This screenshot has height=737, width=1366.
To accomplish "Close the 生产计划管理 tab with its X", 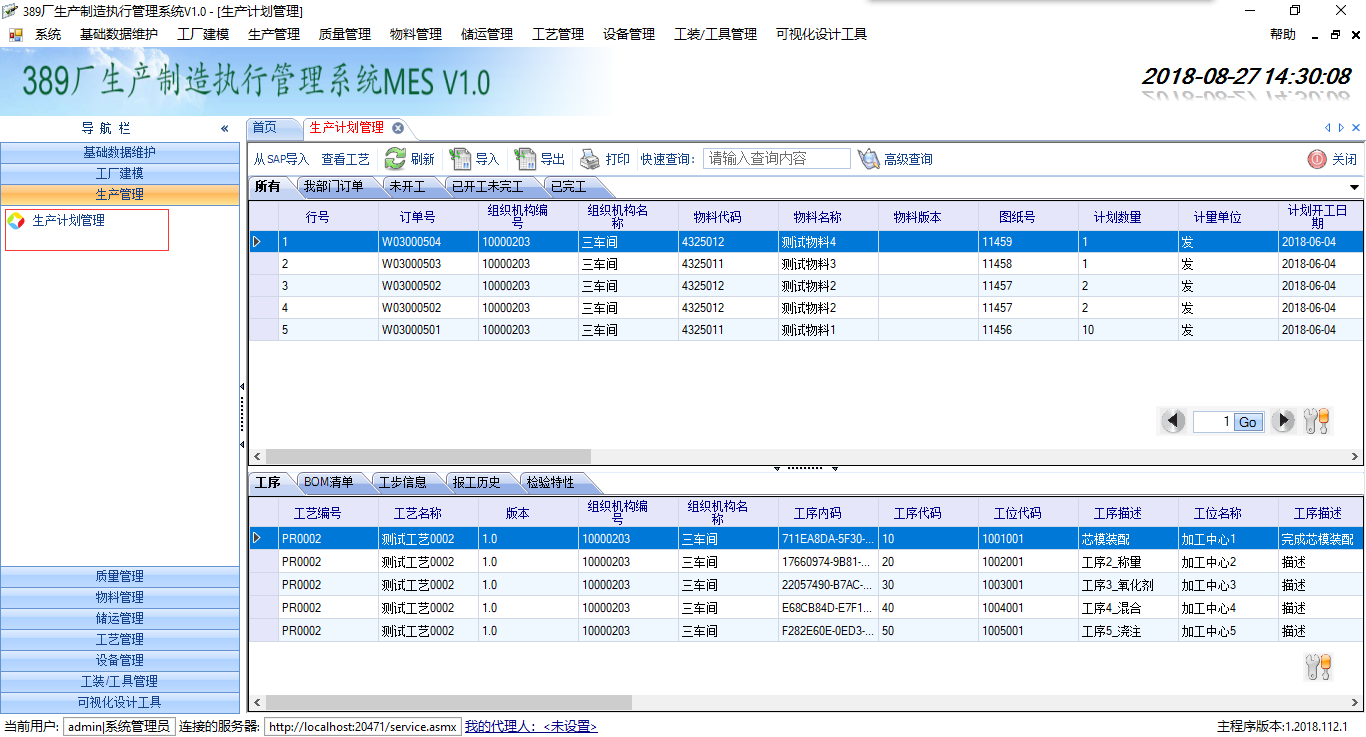I will (397, 128).
